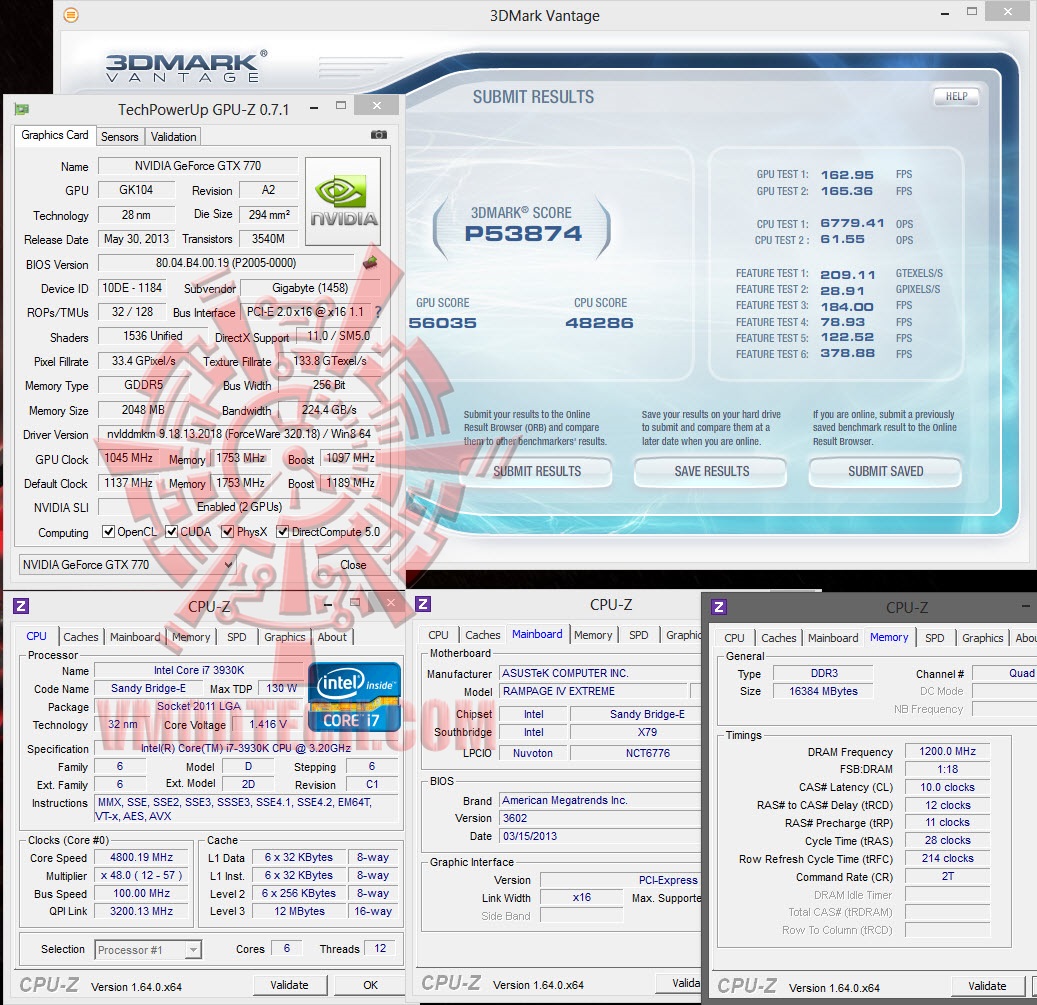The image size is (1037, 1005).
Task: Maximize the GPU-Z window
Action: 341,105
